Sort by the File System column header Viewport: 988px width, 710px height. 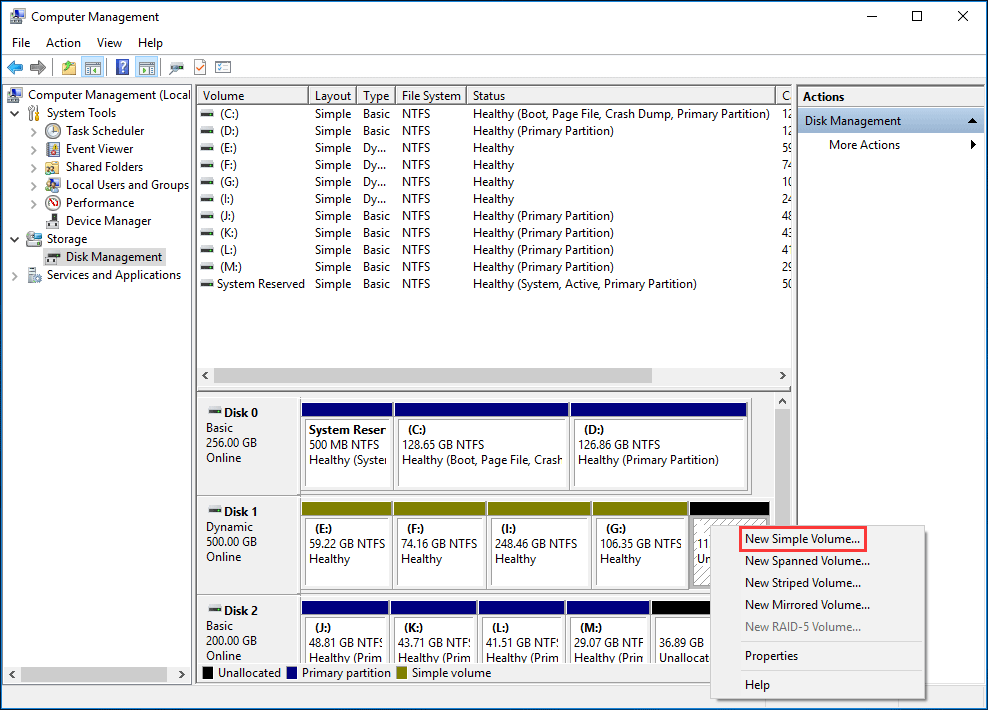point(431,96)
